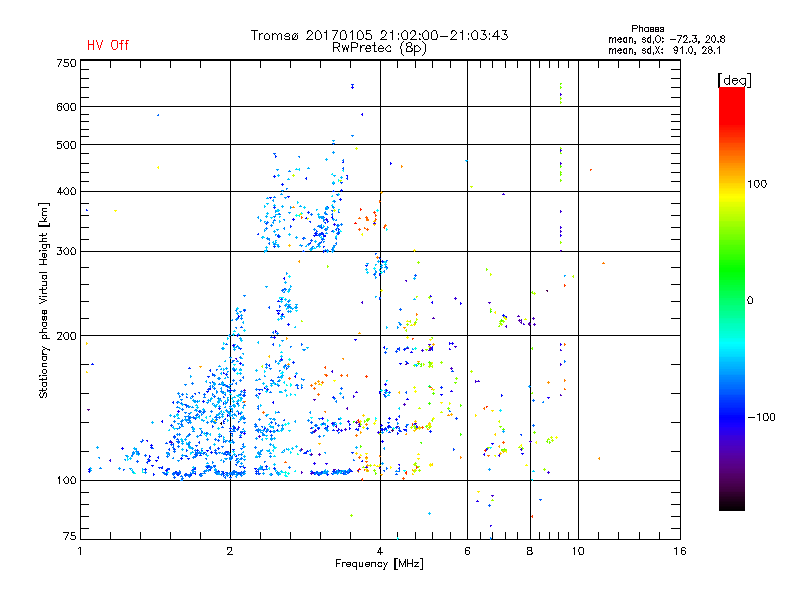800x600 pixels.
Task: Click the -100 tick label on the colorbar
Action: coord(760,416)
